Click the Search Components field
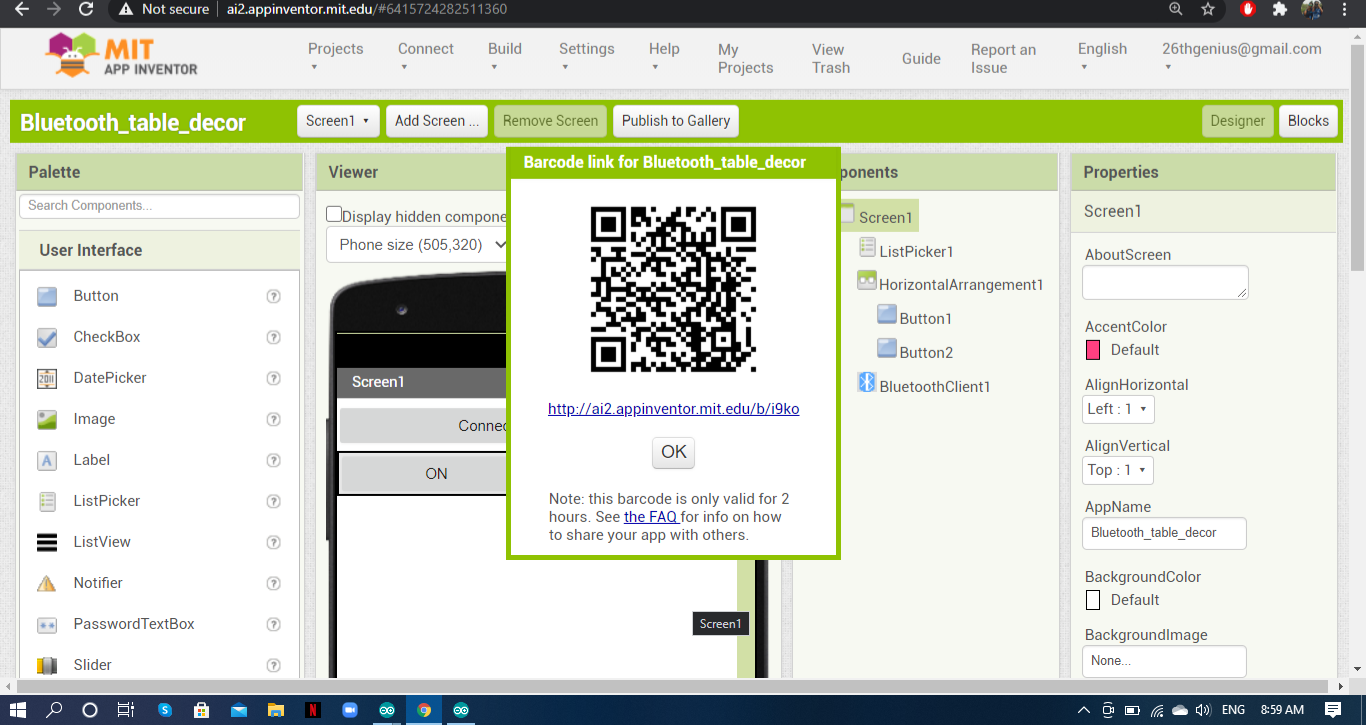Image resolution: width=1366 pixels, height=725 pixels. click(159, 206)
